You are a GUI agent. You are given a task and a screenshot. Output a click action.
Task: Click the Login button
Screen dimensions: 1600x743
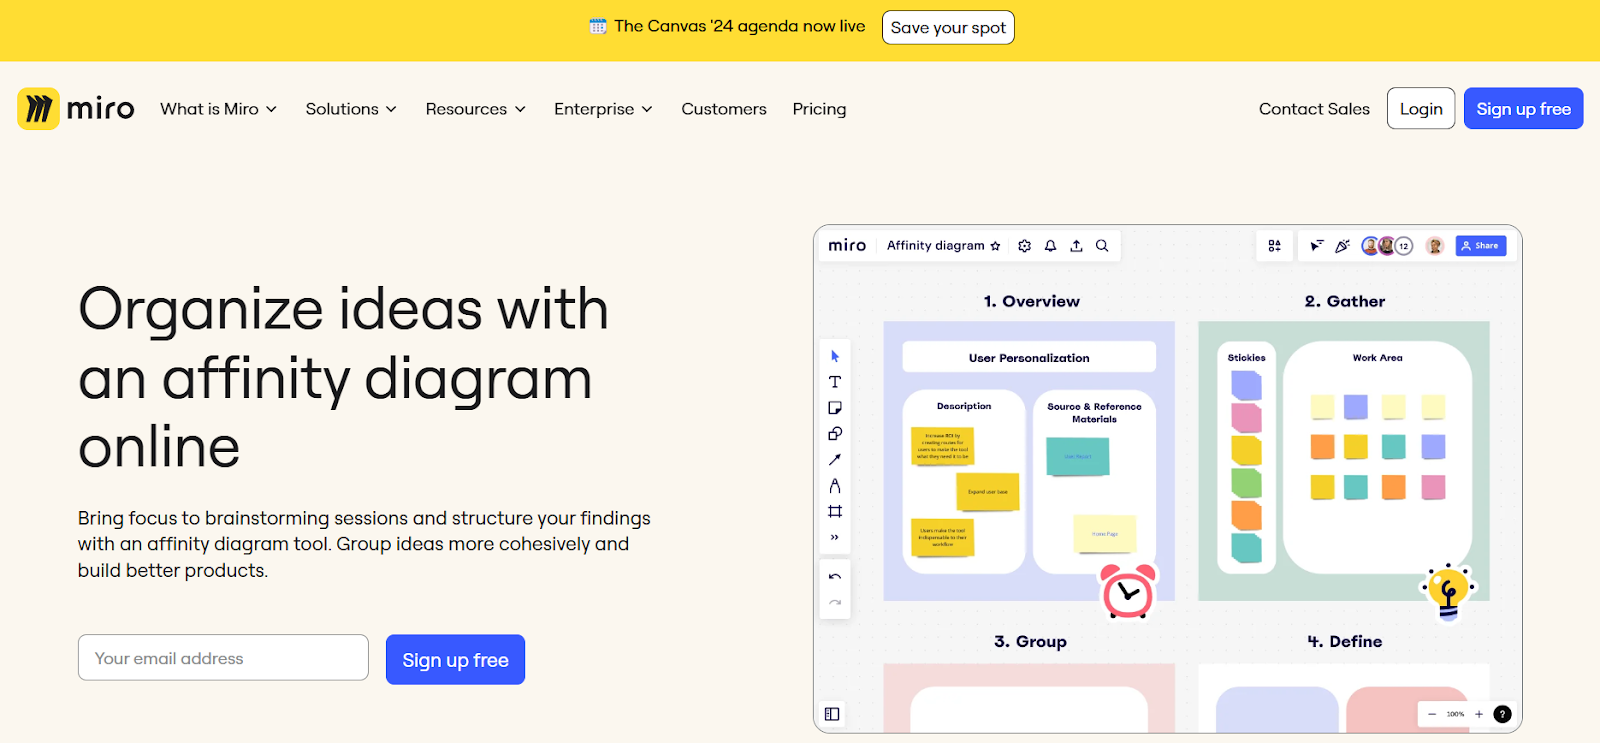click(x=1421, y=109)
